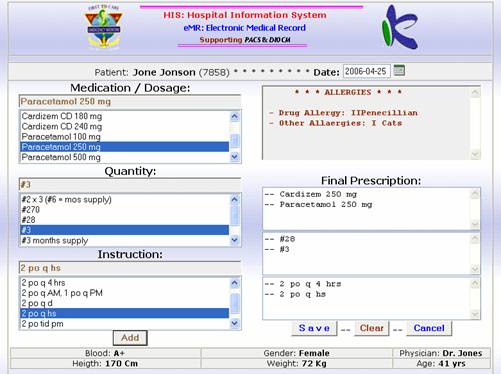Image resolution: width=501 pixels, height=374 pixels.
Task: Click the Physician: Dr. Jones cell
Action: click(441, 353)
